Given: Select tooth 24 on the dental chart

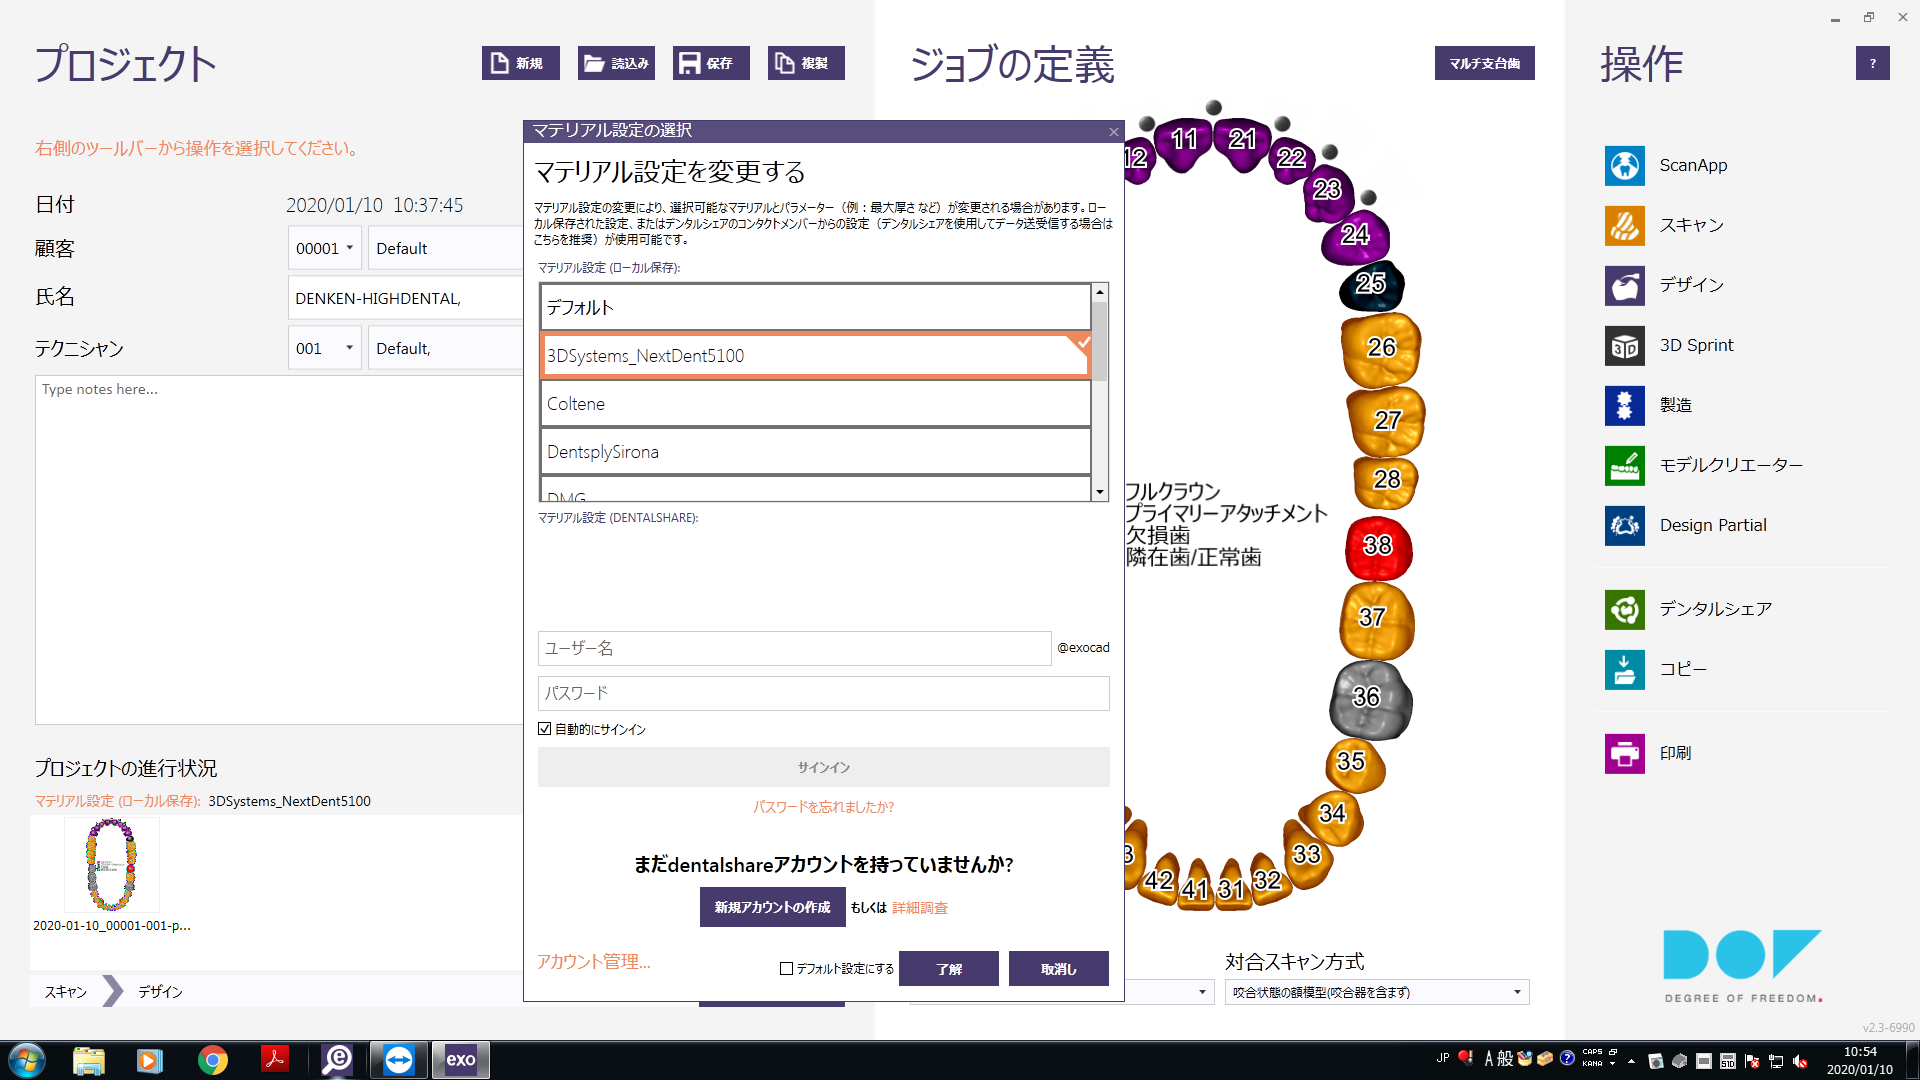Looking at the screenshot, I should coord(1355,236).
